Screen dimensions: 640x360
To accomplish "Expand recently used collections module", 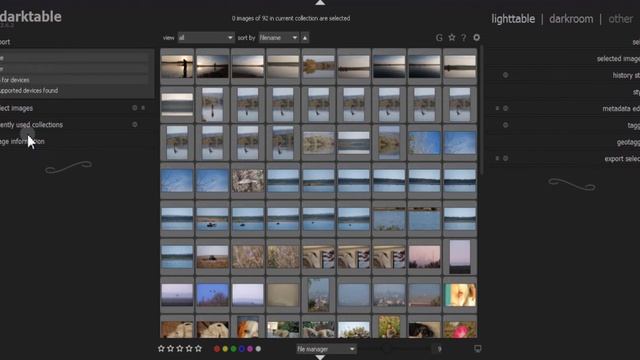I will pyautogui.click(x=31, y=125).
